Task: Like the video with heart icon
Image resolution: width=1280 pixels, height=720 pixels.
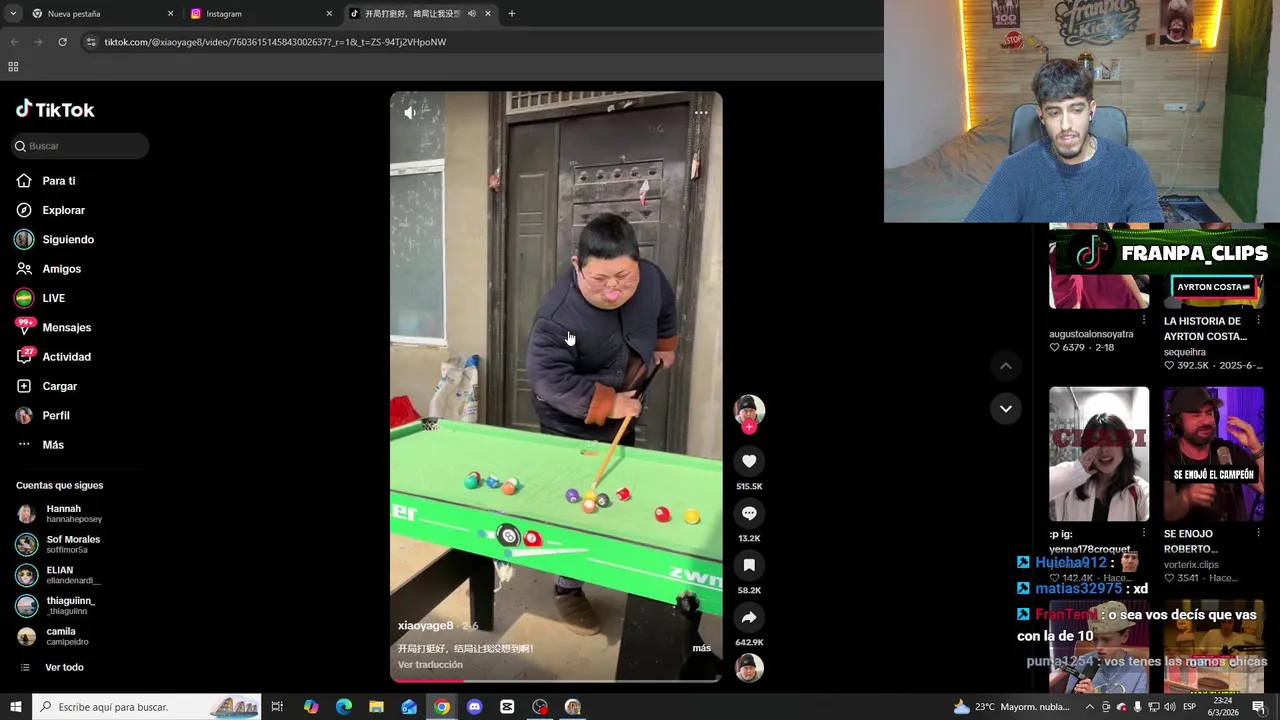Action: 749,461
